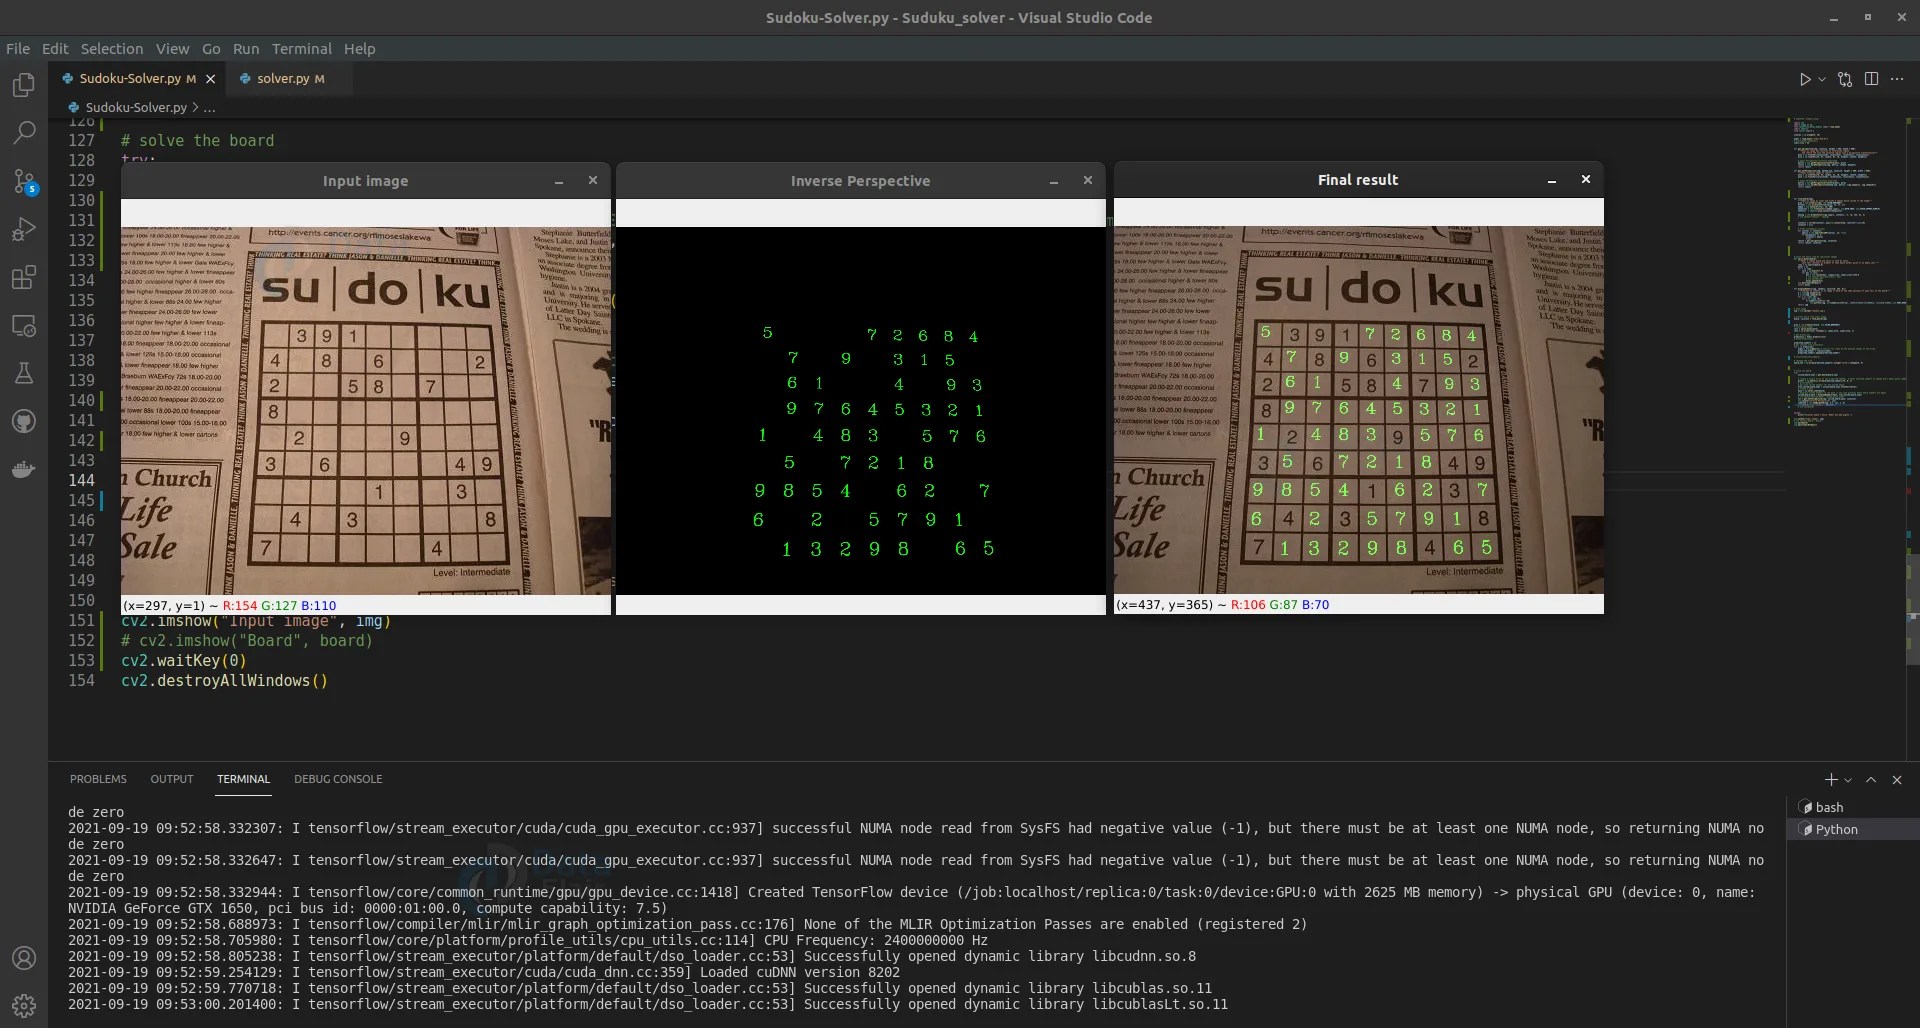Open the Search view
The image size is (1920, 1028).
[24, 133]
